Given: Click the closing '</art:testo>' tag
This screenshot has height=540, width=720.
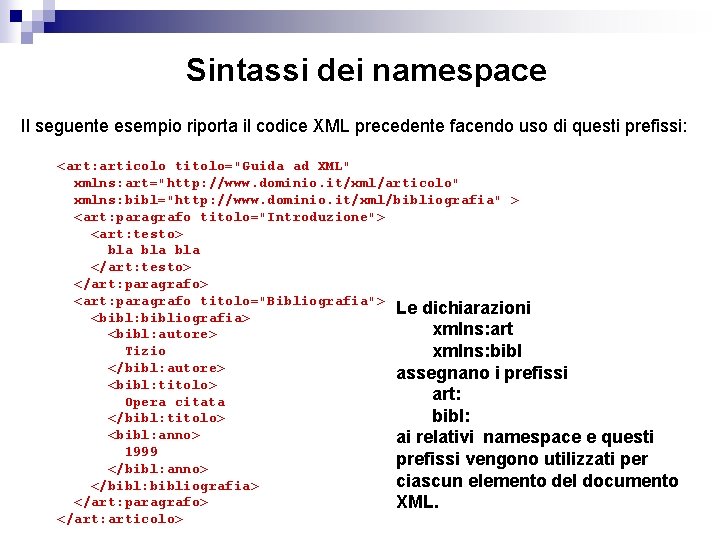Looking at the screenshot, I should [141, 267].
